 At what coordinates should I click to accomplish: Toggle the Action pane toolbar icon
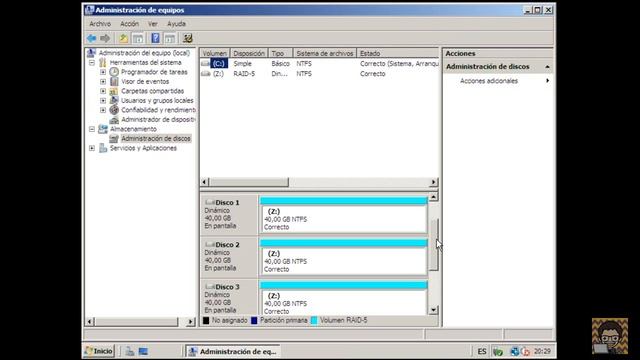(170, 38)
